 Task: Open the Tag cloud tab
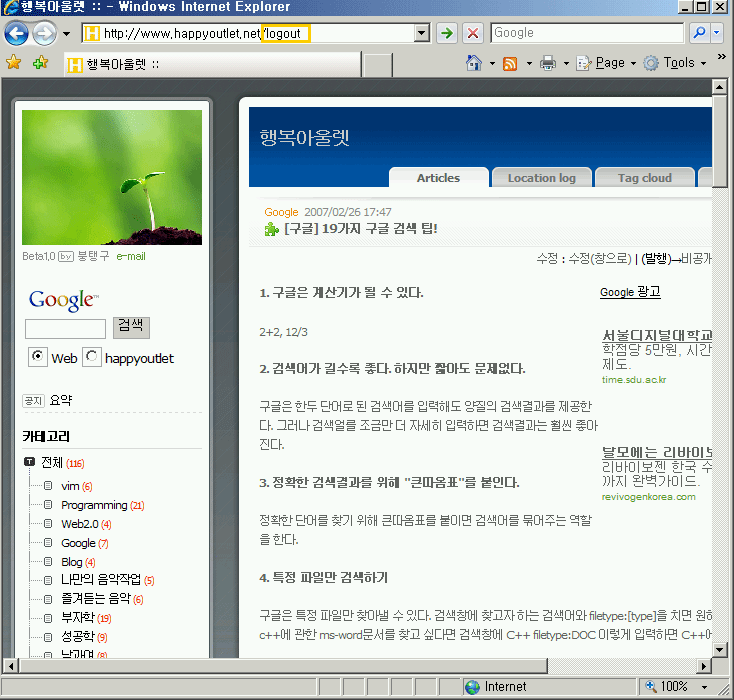click(645, 178)
